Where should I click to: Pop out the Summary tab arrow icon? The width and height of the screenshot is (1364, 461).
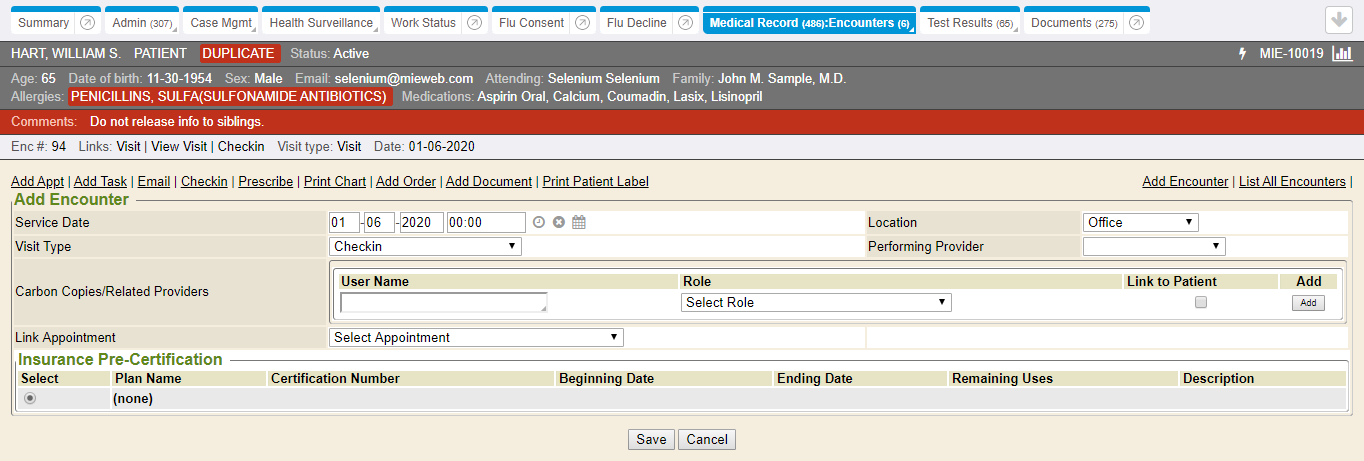(x=87, y=23)
